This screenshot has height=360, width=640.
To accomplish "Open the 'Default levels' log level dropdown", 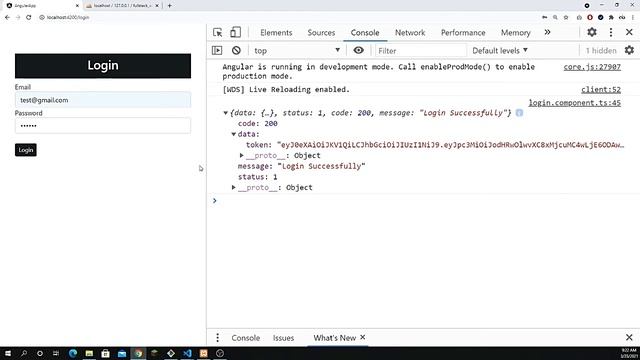I will coord(500,50).
